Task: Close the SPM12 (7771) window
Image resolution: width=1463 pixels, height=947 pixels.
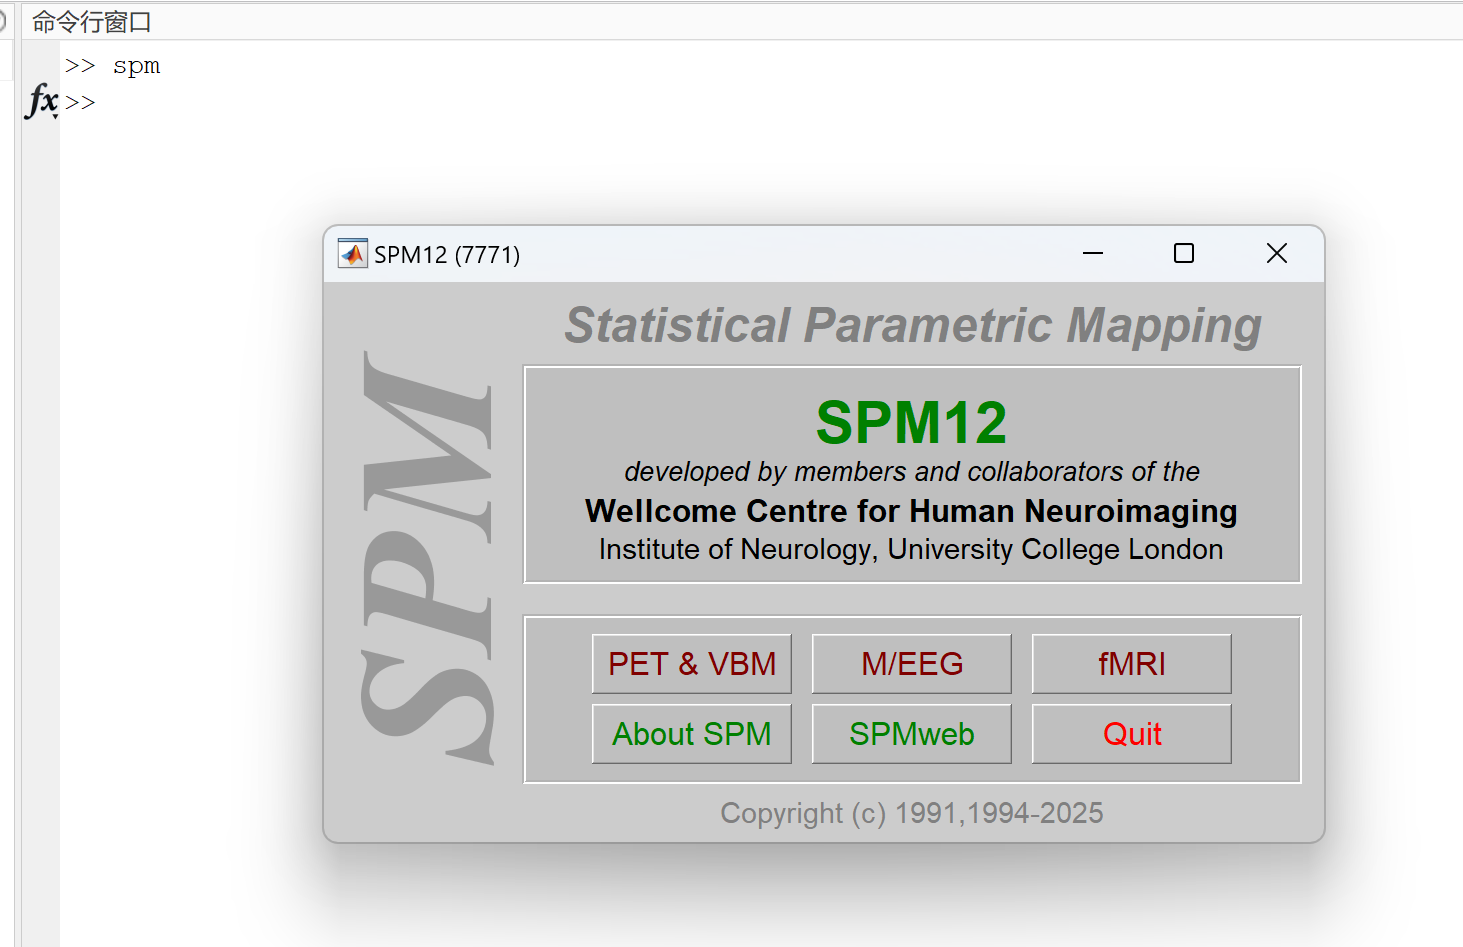Action: click(x=1277, y=254)
